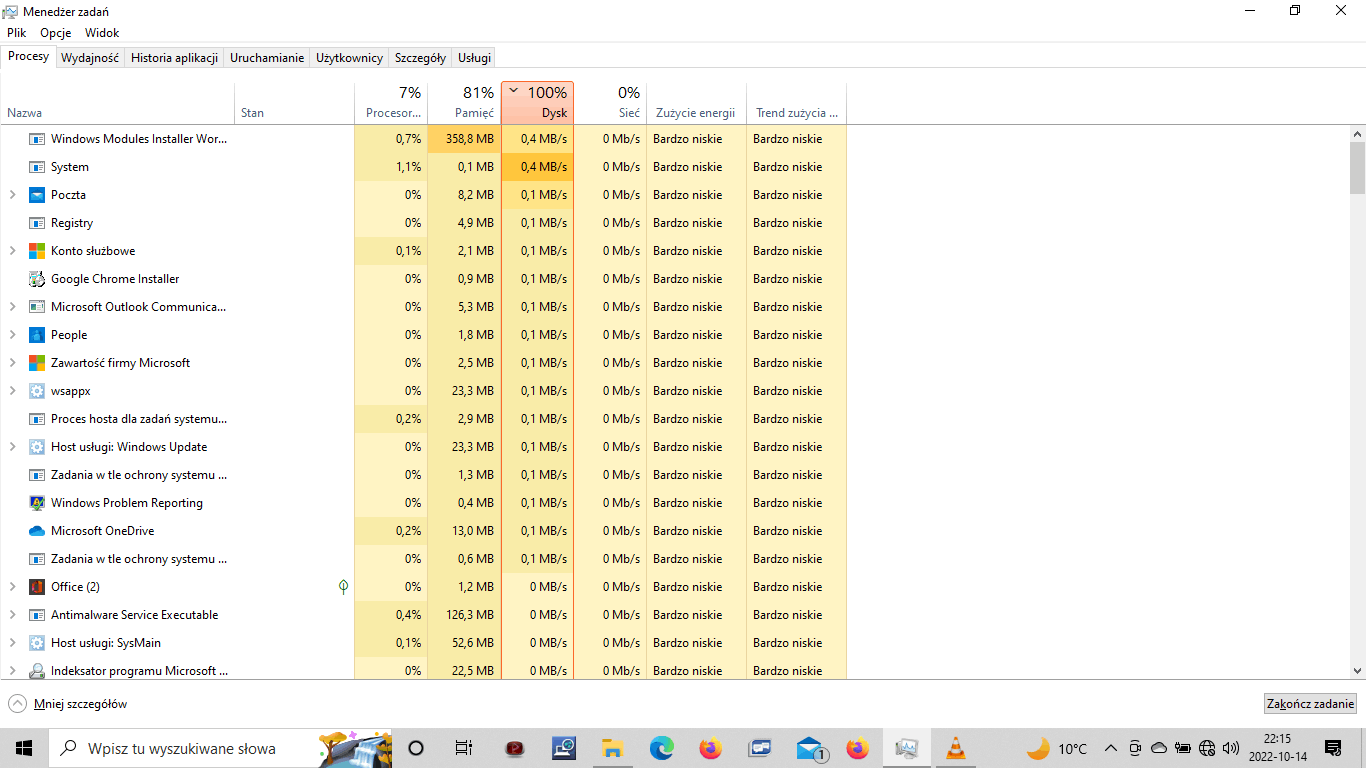Sort by the Dysk 100% column header
This screenshot has height=768, width=1366.
pos(538,103)
